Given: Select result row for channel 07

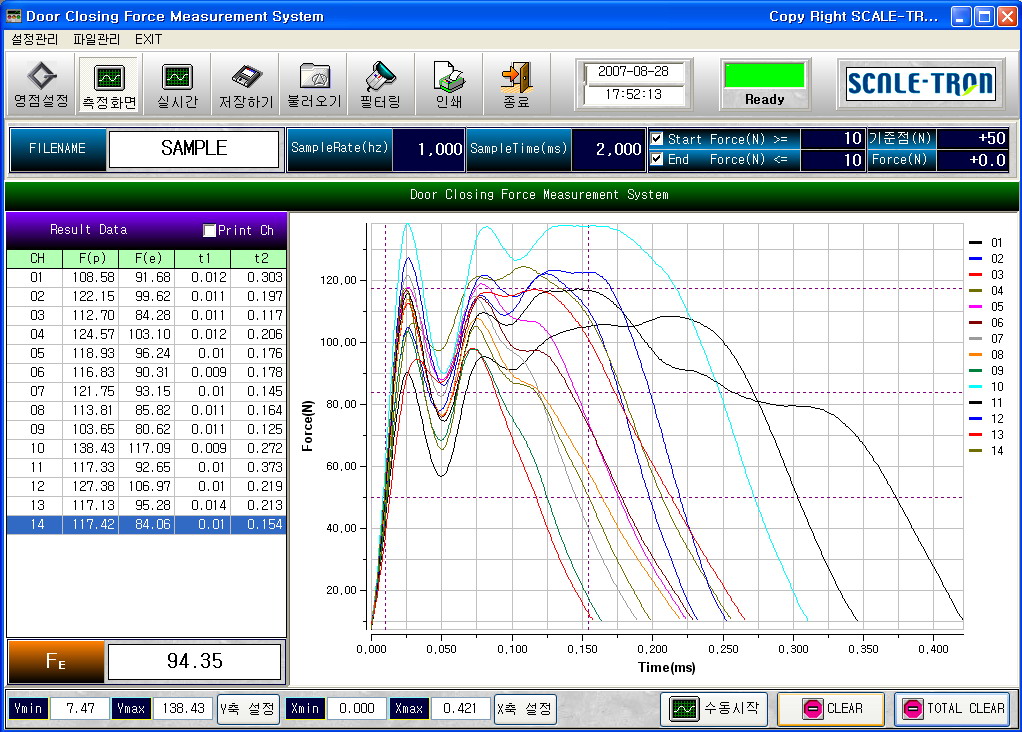Looking at the screenshot, I should 146,391.
